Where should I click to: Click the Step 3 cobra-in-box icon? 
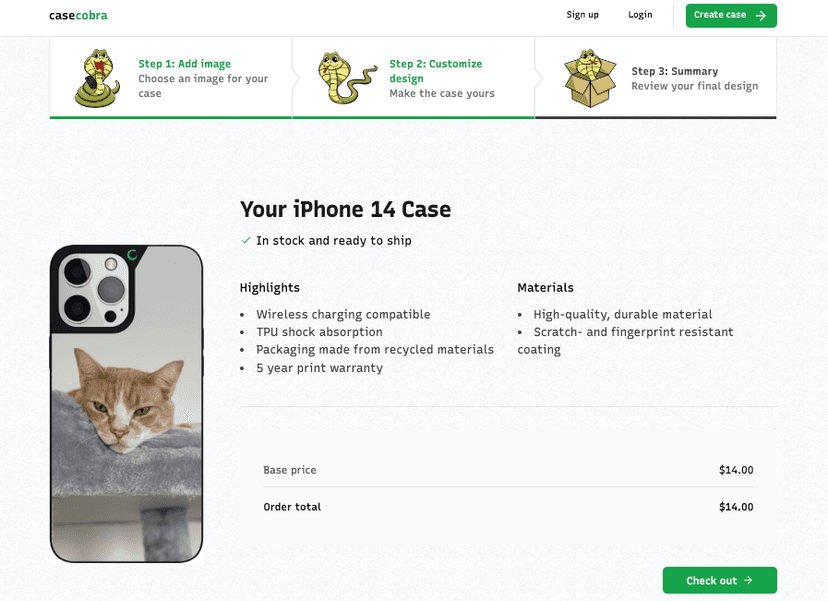click(x=590, y=78)
